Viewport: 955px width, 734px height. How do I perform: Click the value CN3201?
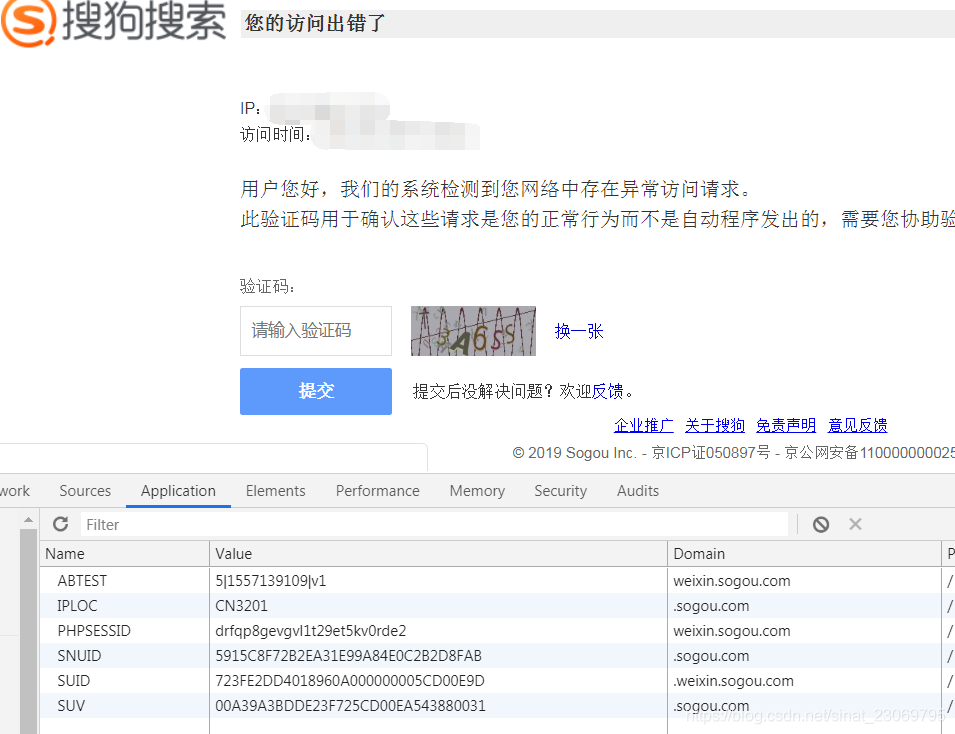(241, 606)
